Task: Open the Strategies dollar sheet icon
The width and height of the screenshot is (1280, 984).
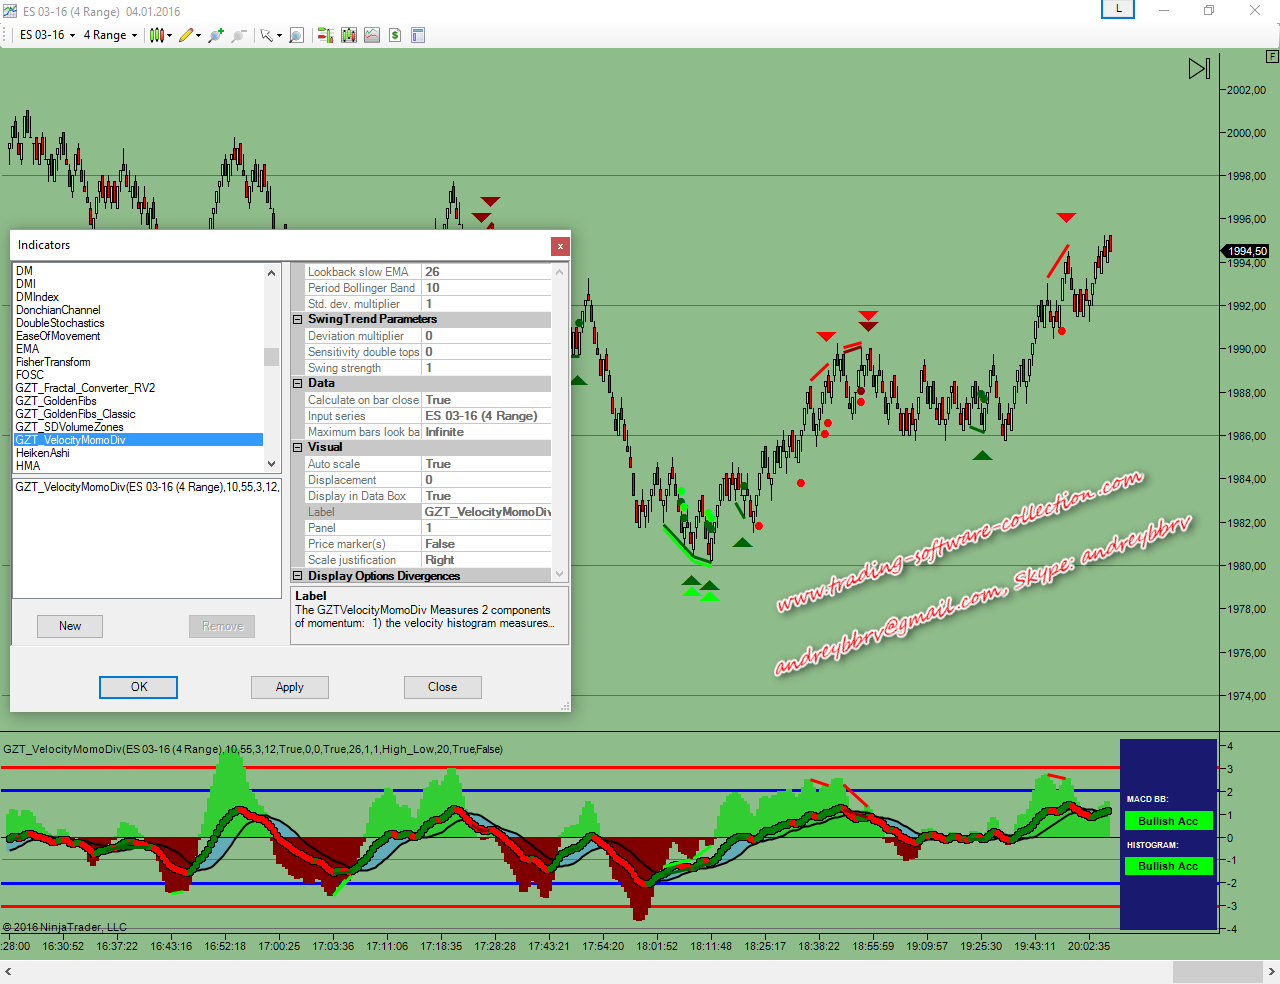Action: [x=395, y=35]
